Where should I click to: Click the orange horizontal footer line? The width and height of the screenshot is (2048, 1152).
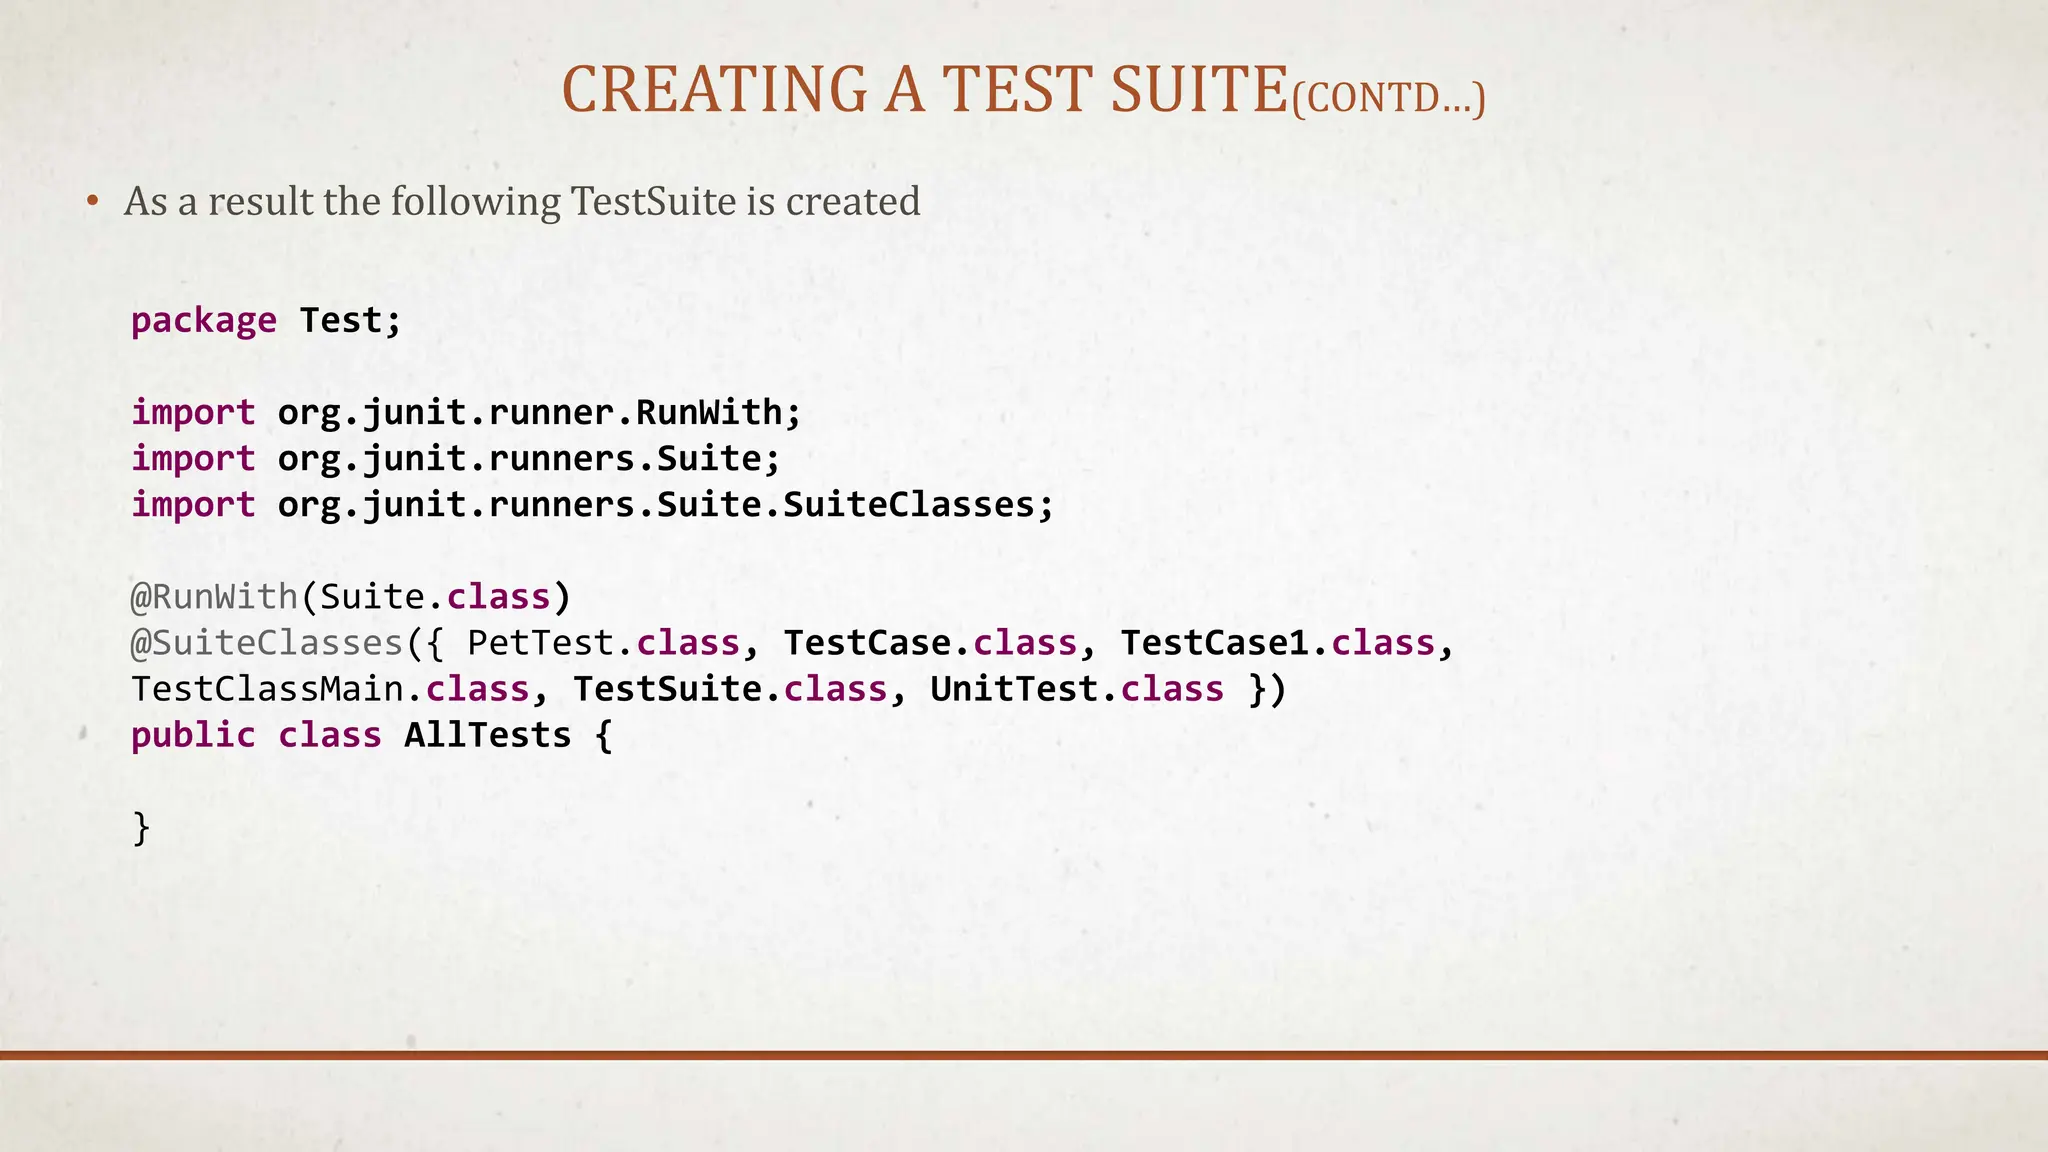point(1024,1055)
